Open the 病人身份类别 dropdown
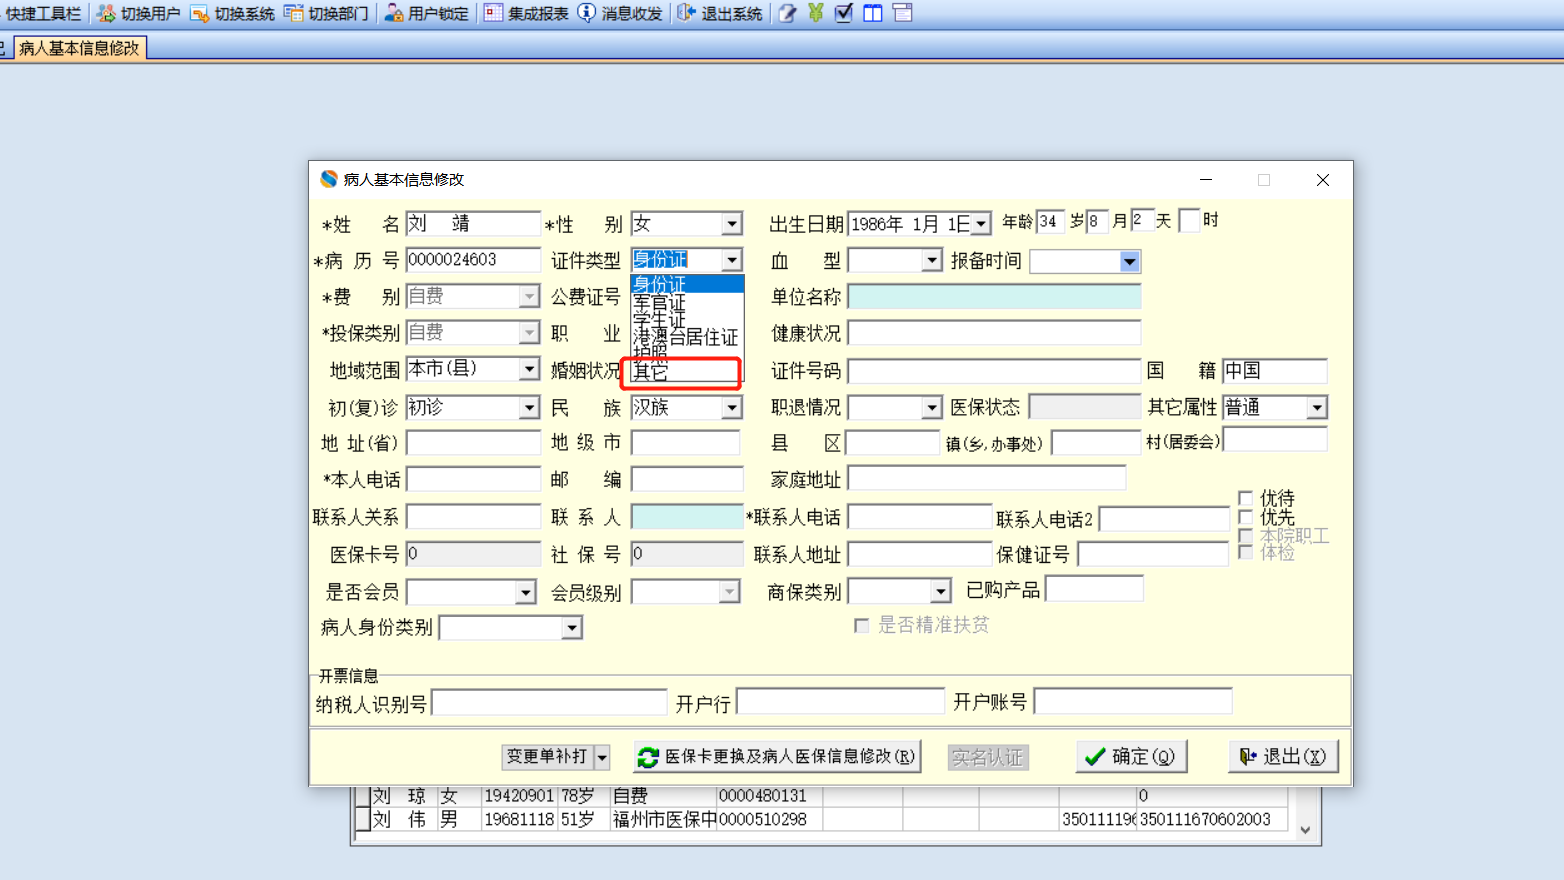This screenshot has height=880, width=1564. [572, 628]
